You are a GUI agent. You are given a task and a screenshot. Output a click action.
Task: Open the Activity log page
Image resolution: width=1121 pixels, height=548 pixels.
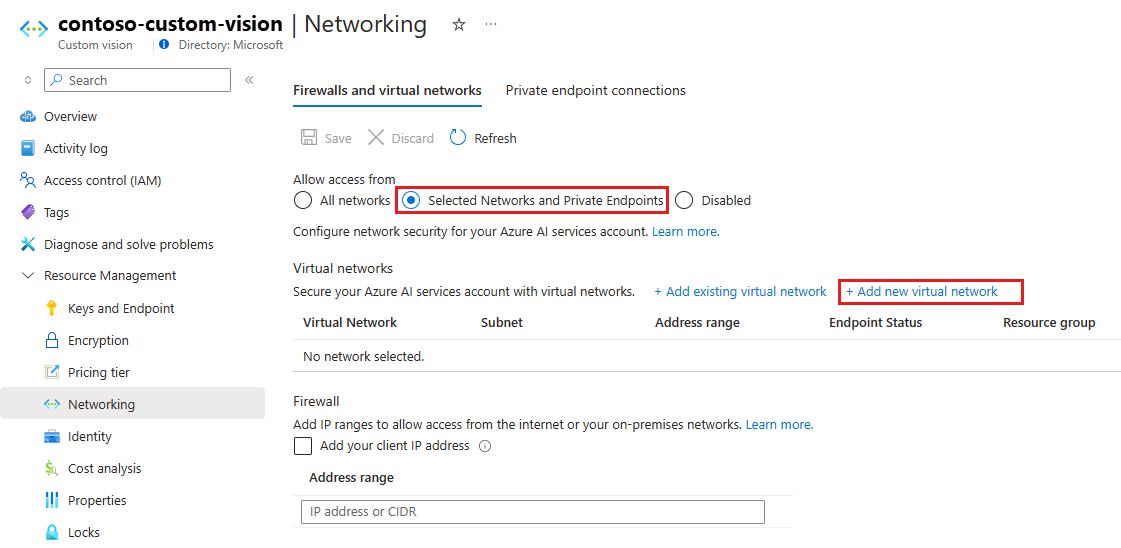75,149
